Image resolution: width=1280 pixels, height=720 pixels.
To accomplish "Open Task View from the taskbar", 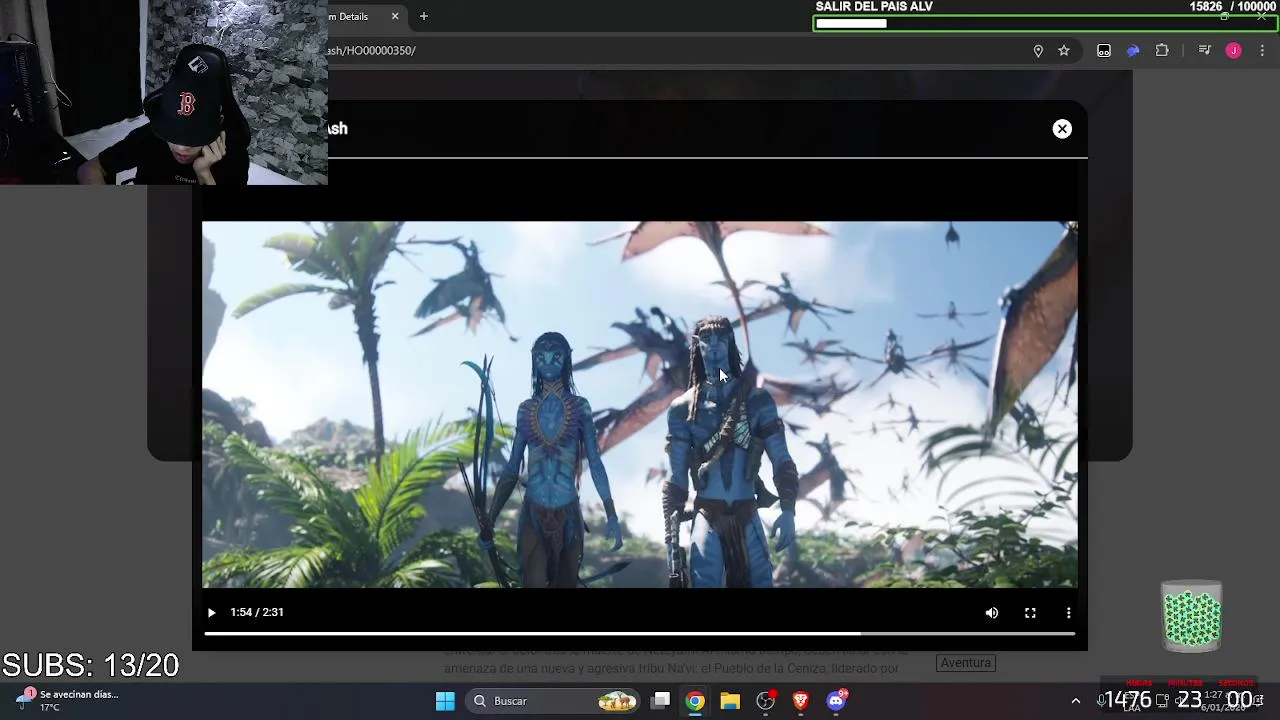I will (661, 701).
